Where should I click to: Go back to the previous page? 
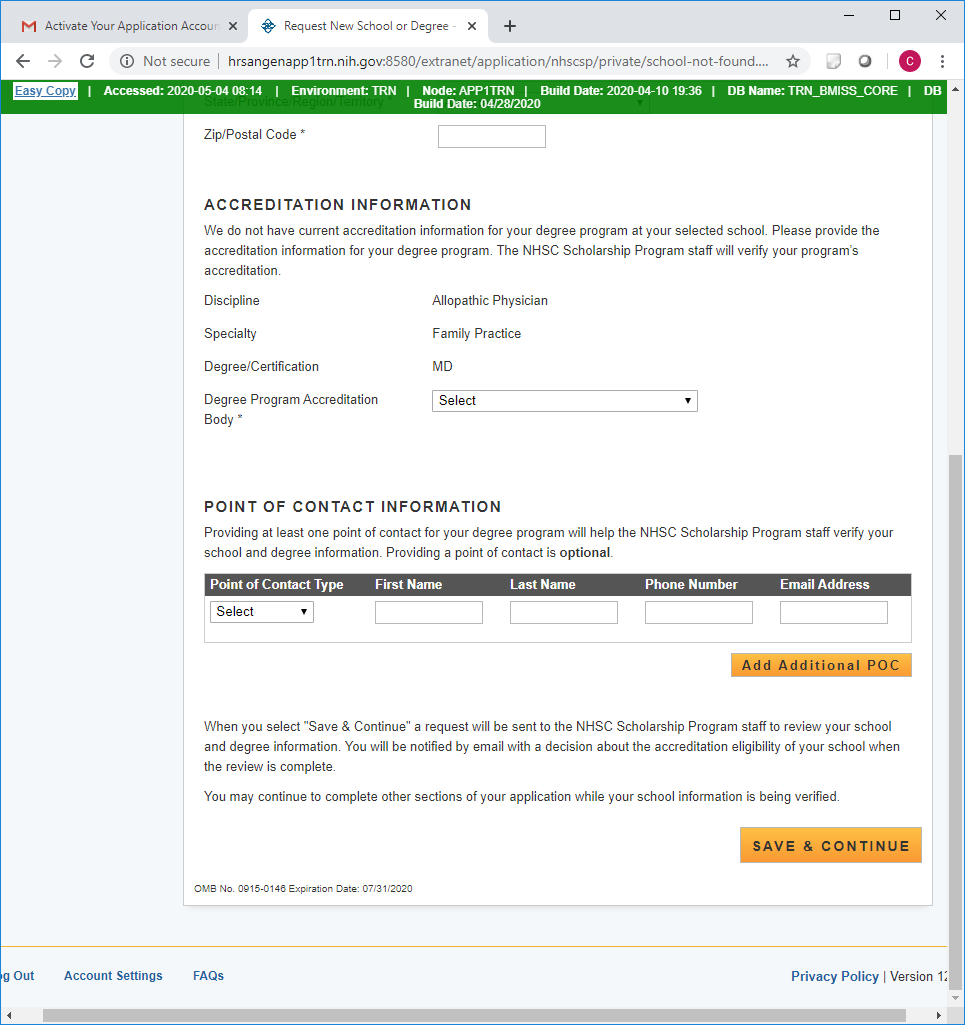23,61
